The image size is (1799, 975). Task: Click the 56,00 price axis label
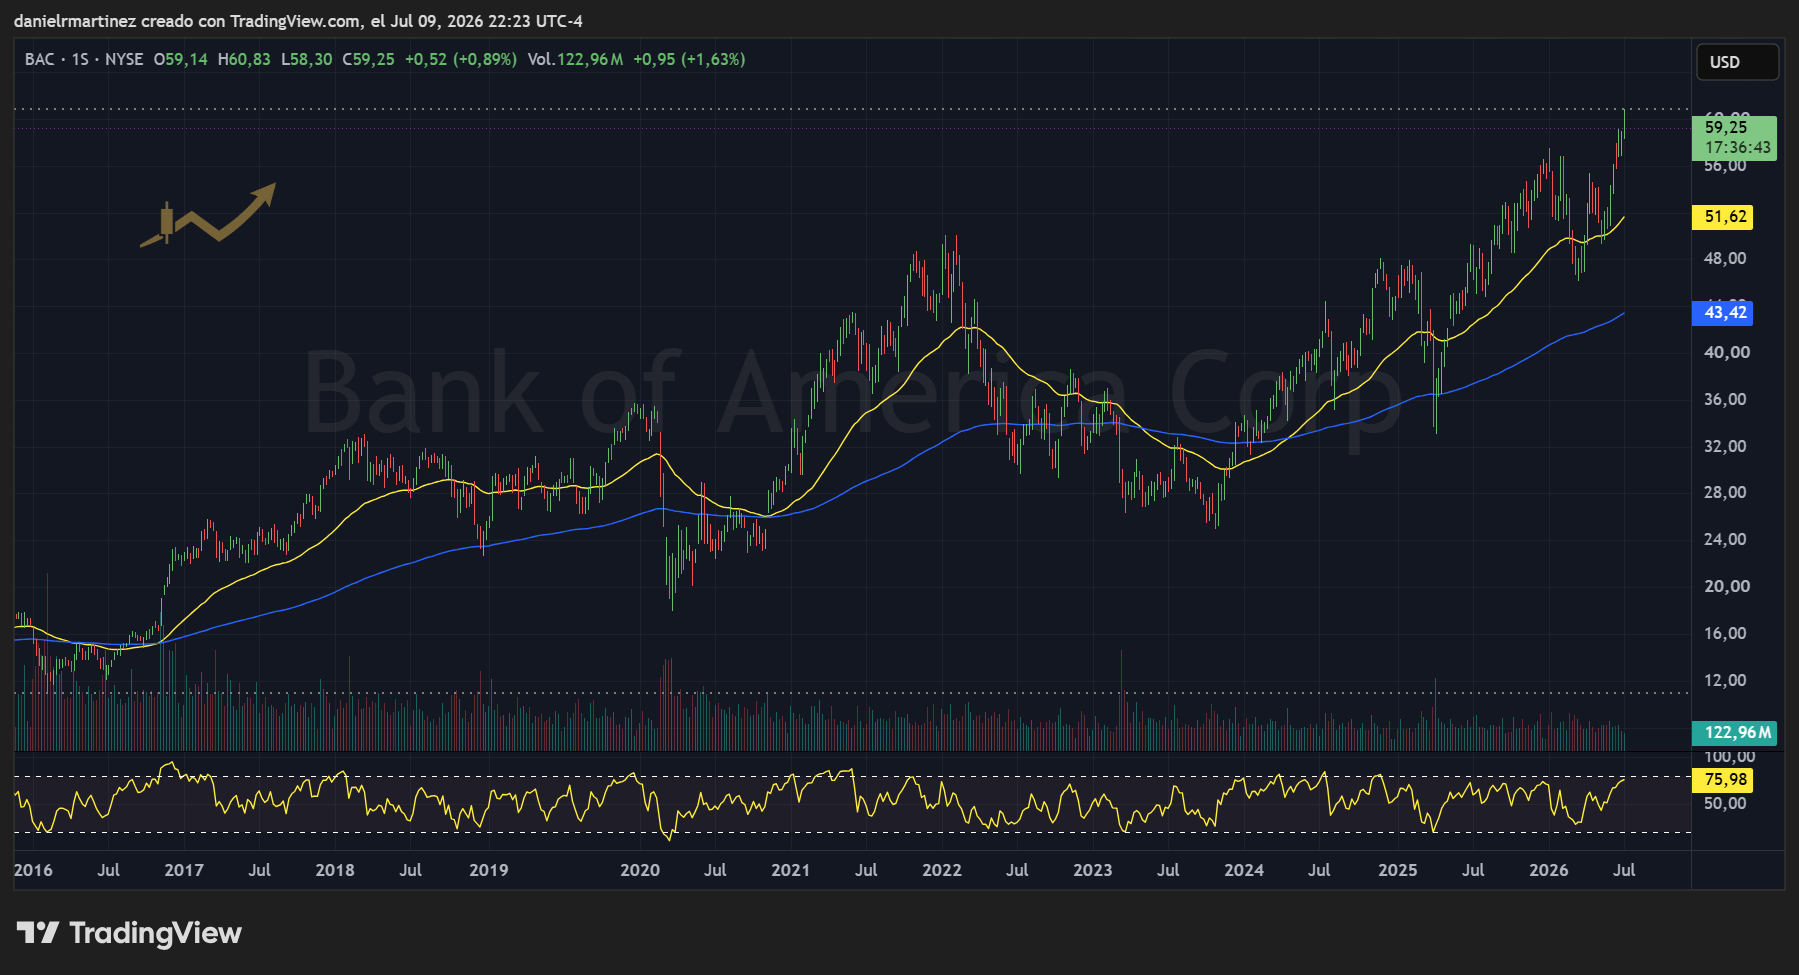1726,166
